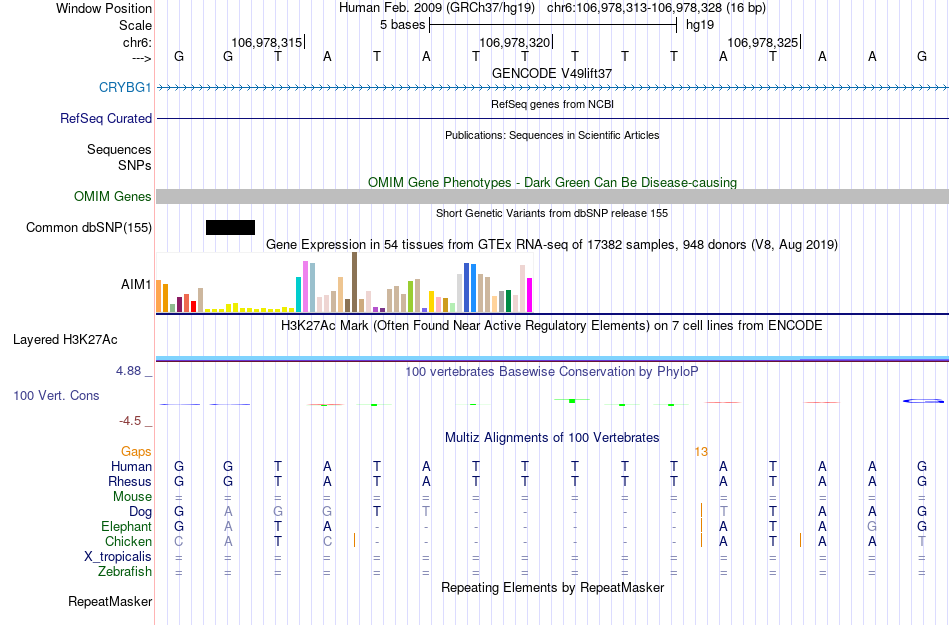The image size is (950, 625).
Task: Click the magenta bar ending the GTEx chart
Action: 530,295
